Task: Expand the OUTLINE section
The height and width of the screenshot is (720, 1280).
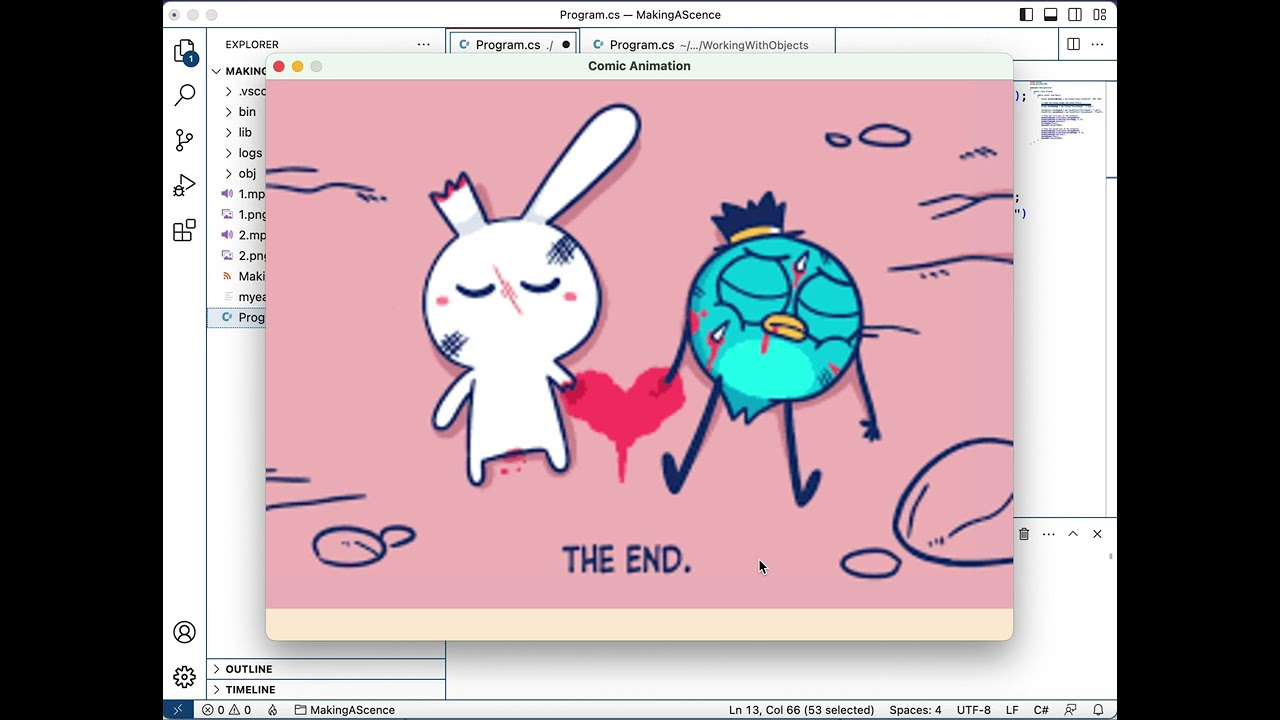Action: (326, 669)
